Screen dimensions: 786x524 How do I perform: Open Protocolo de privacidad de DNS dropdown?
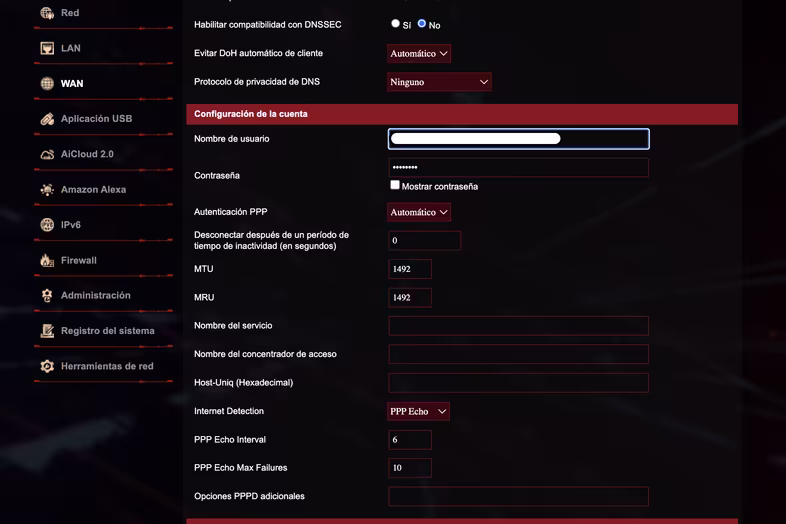point(439,82)
